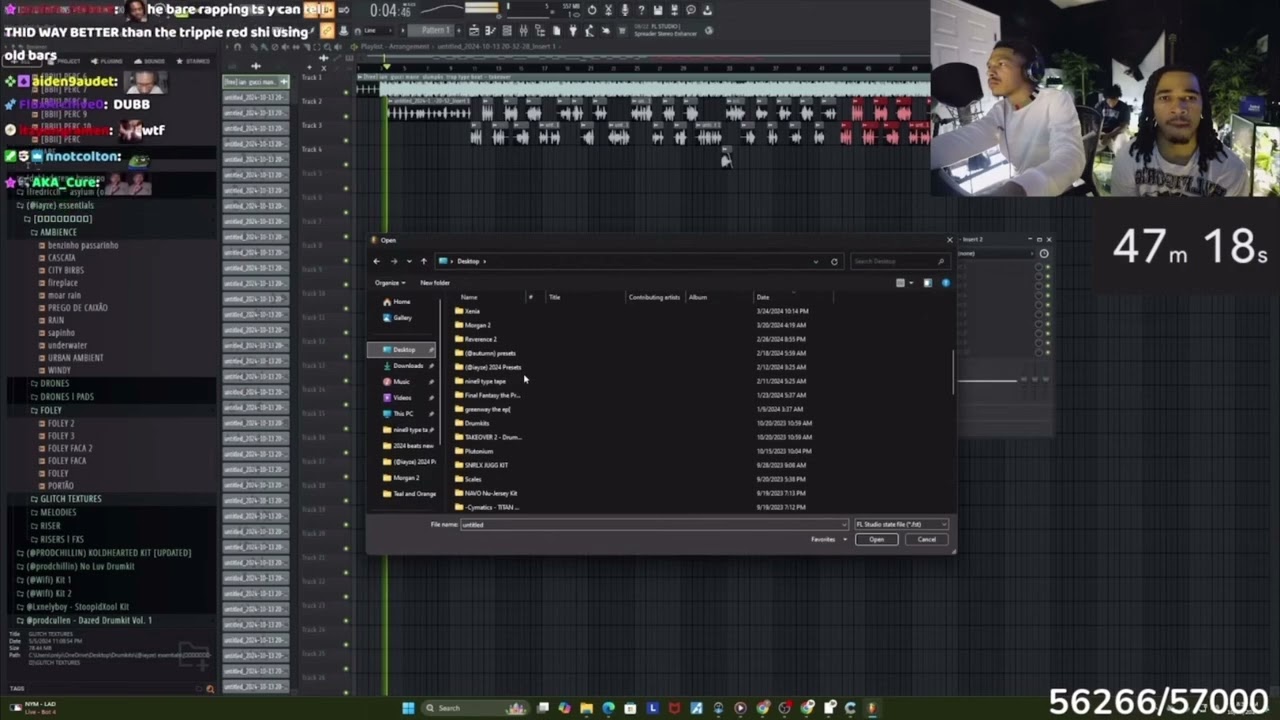Open the Pattern 1 selector dropdown
The height and width of the screenshot is (720, 1280).
point(437,30)
